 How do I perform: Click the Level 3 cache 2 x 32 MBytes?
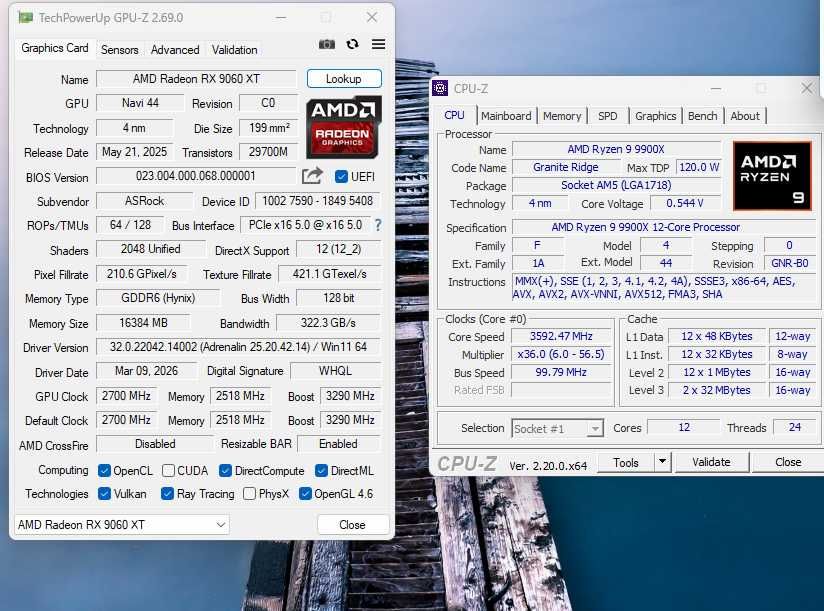717,390
